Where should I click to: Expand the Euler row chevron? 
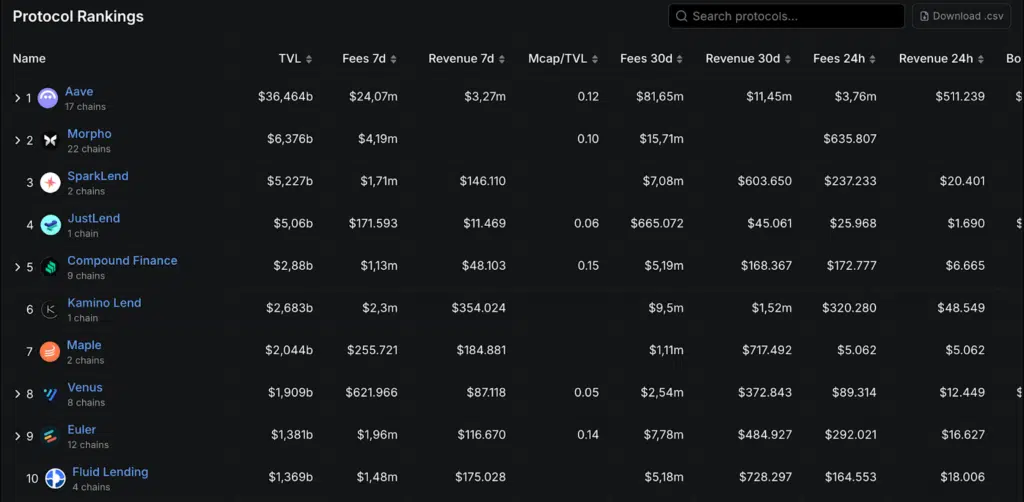tap(17, 436)
